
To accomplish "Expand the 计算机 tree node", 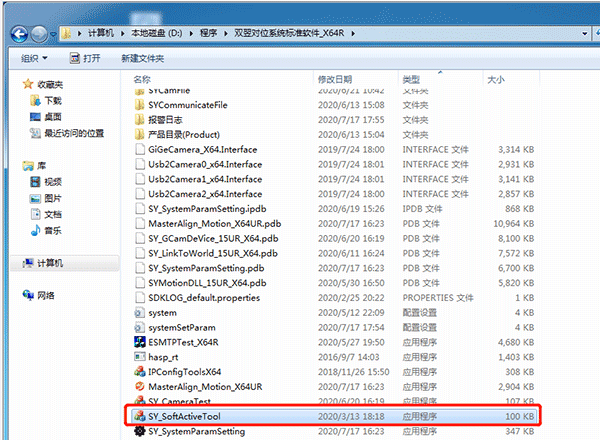I will 12,263.
